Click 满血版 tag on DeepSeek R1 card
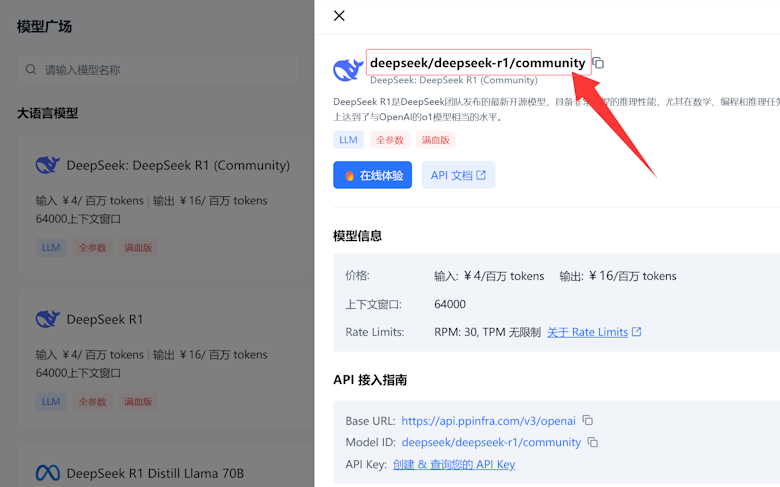Image resolution: width=780 pixels, height=487 pixels. click(138, 401)
